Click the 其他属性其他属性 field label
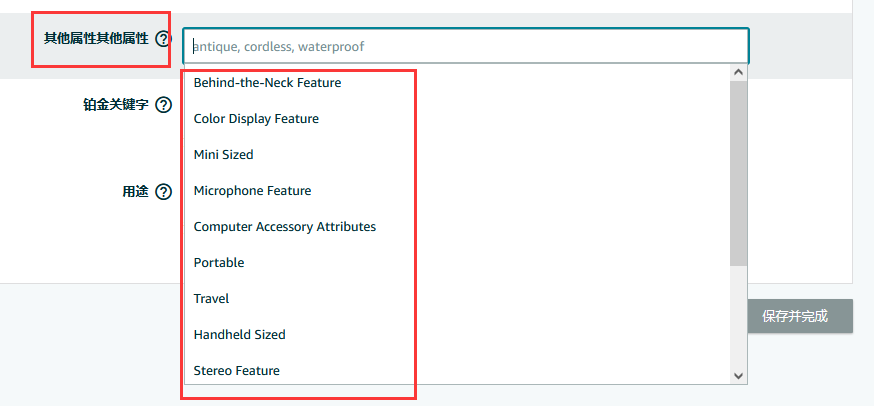 point(96,39)
